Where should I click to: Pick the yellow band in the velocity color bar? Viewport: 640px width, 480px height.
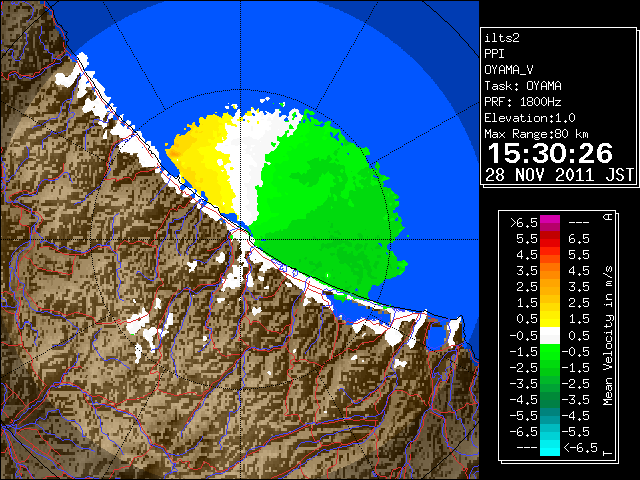tap(550, 319)
